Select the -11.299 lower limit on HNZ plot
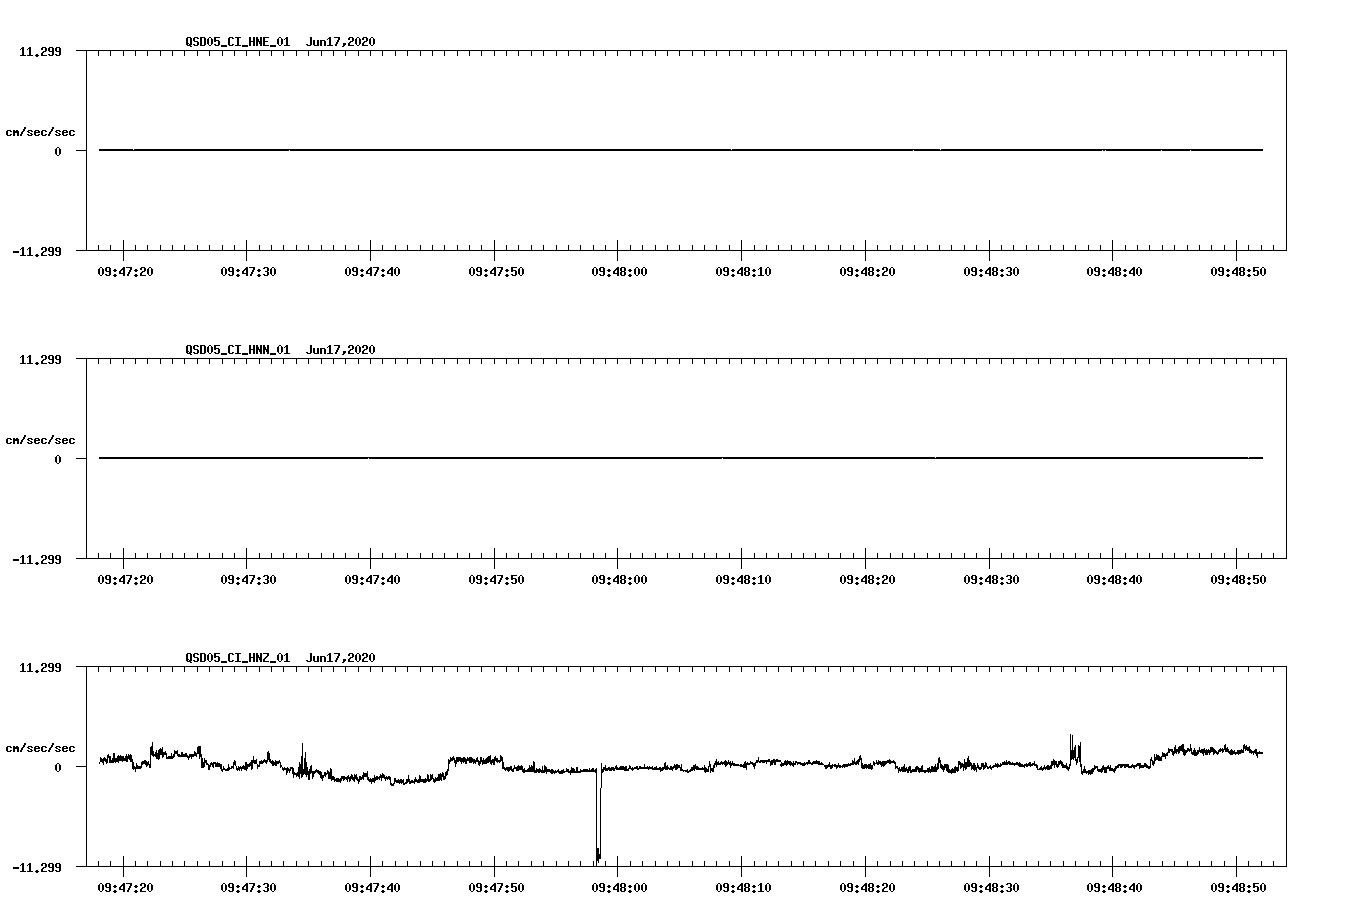Viewport: 1358px width, 924px height. tap(38, 868)
